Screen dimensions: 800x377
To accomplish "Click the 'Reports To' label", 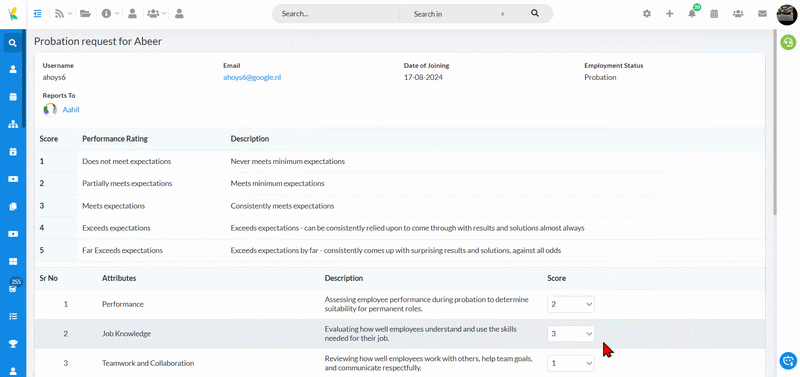I will (59, 95).
